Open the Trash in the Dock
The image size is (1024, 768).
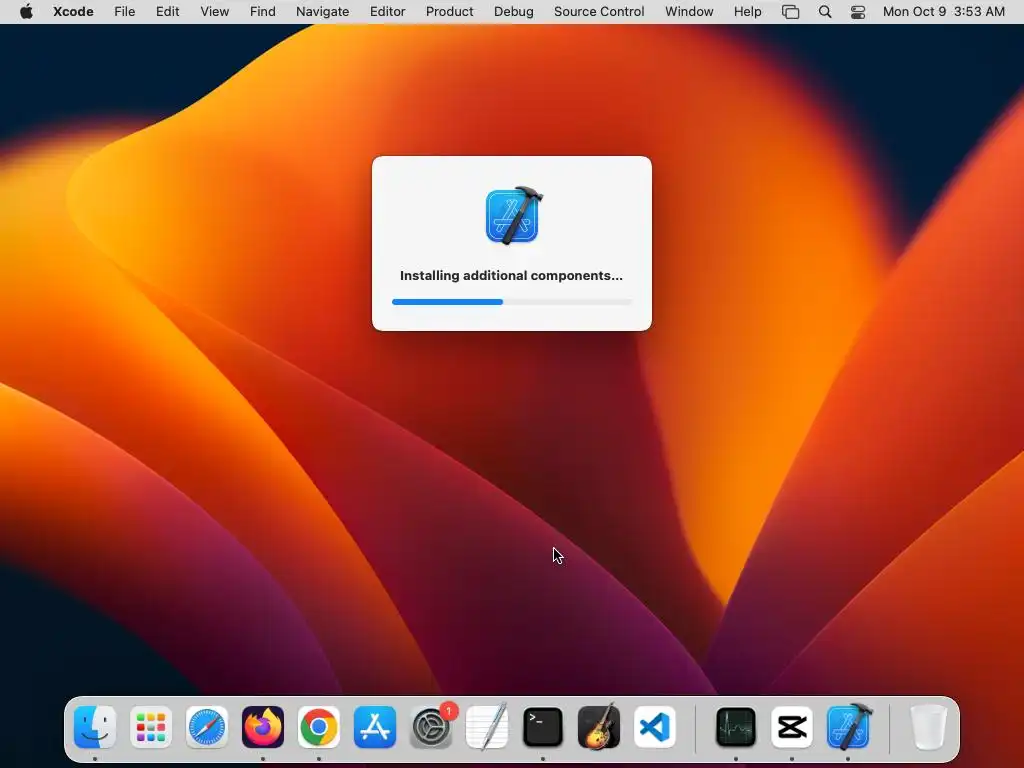928,727
